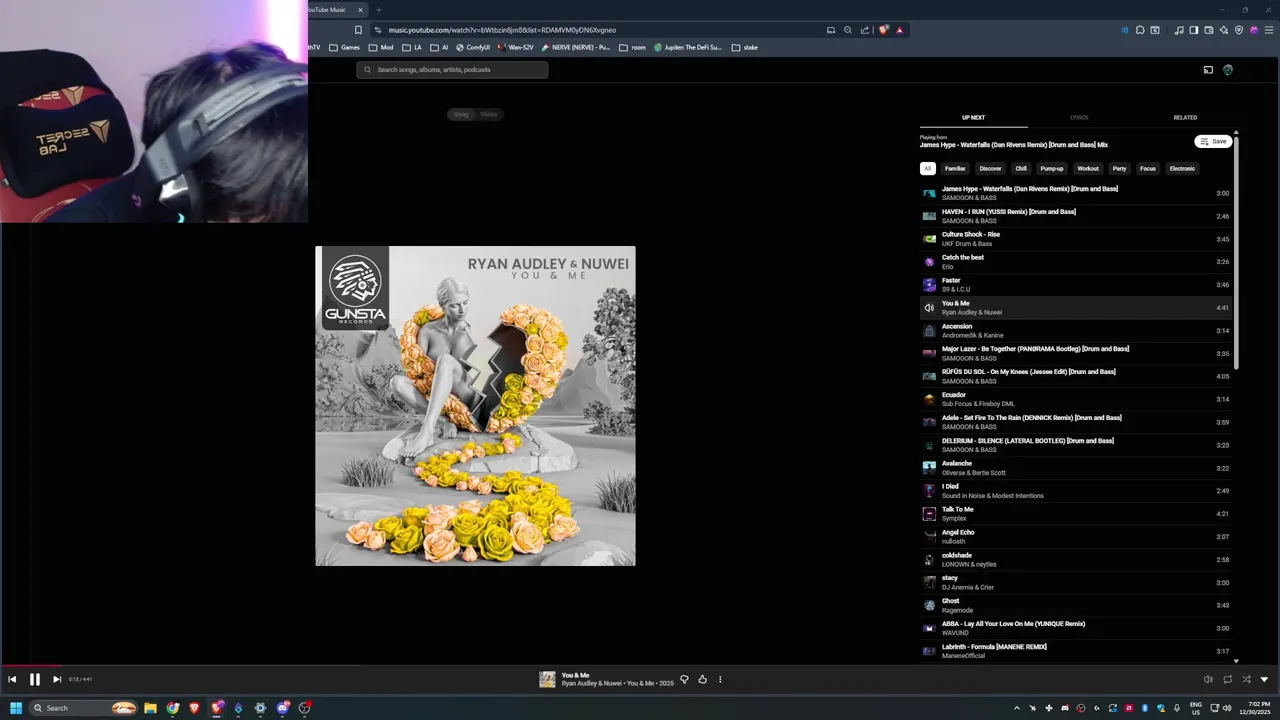This screenshot has height=720, width=1280.
Task: Play Angel Echo by nulloath
Action: pyautogui.click(x=1076, y=537)
